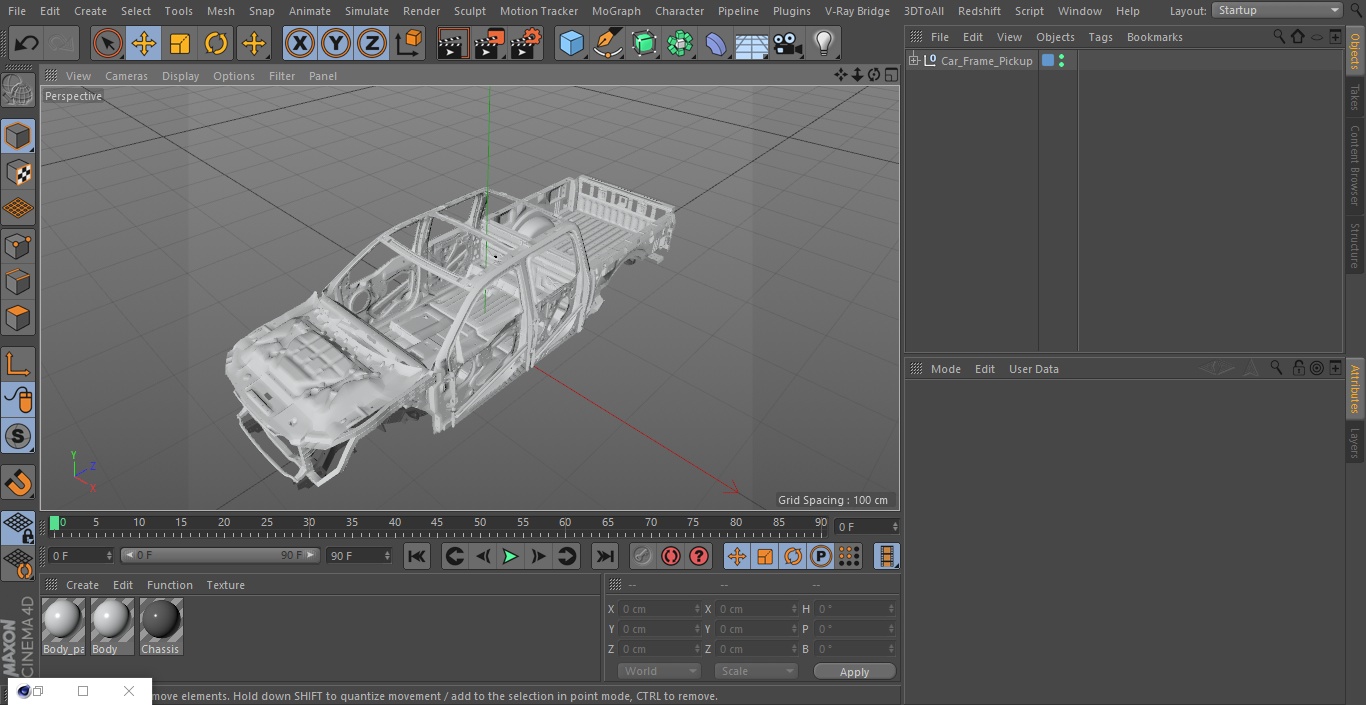
Task: Open the Simulate menu
Action: point(366,11)
